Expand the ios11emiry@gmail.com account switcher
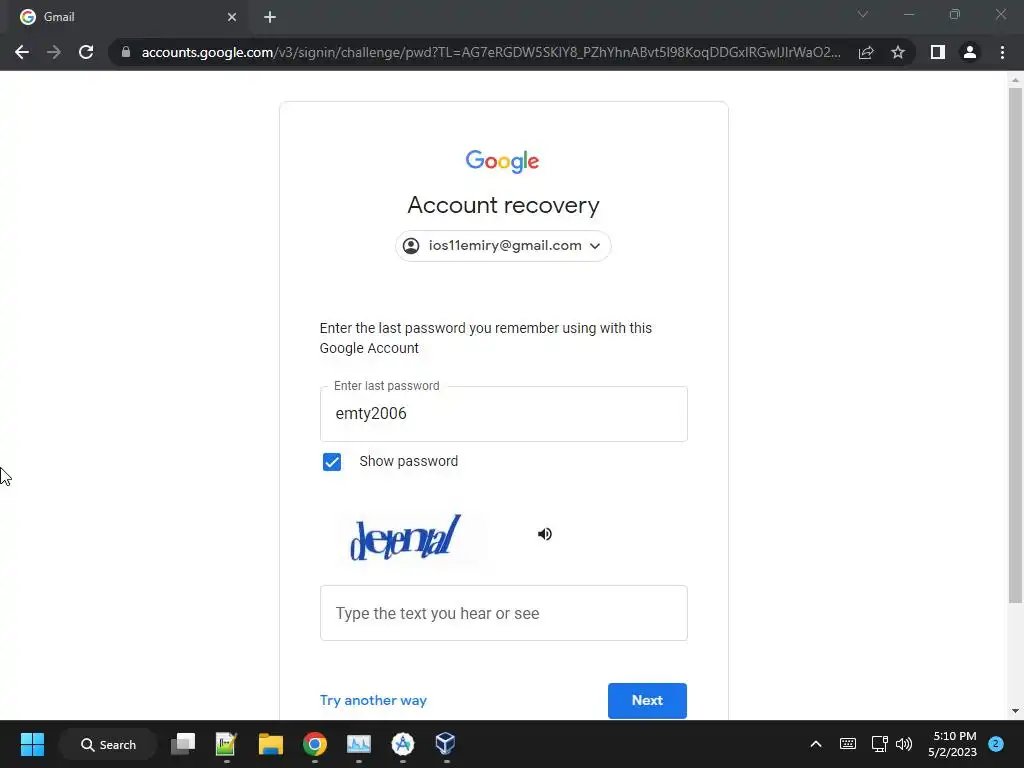 [x=503, y=246]
